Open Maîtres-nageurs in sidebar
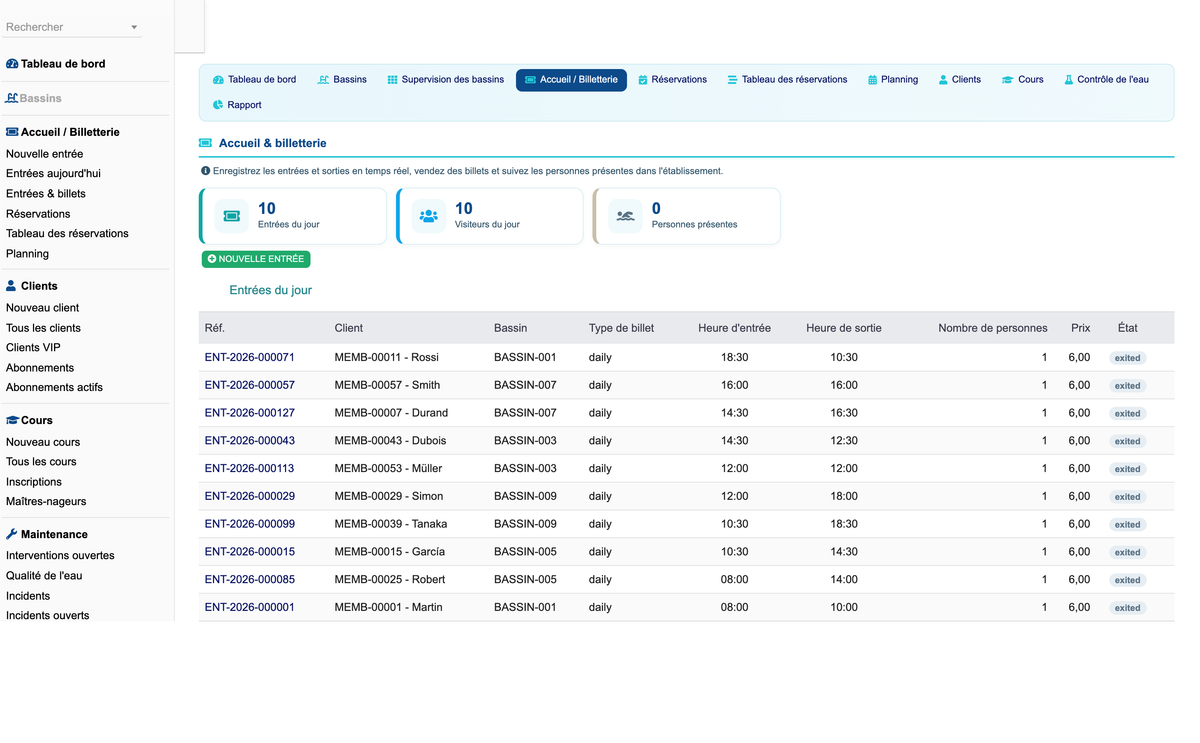 pos(46,502)
